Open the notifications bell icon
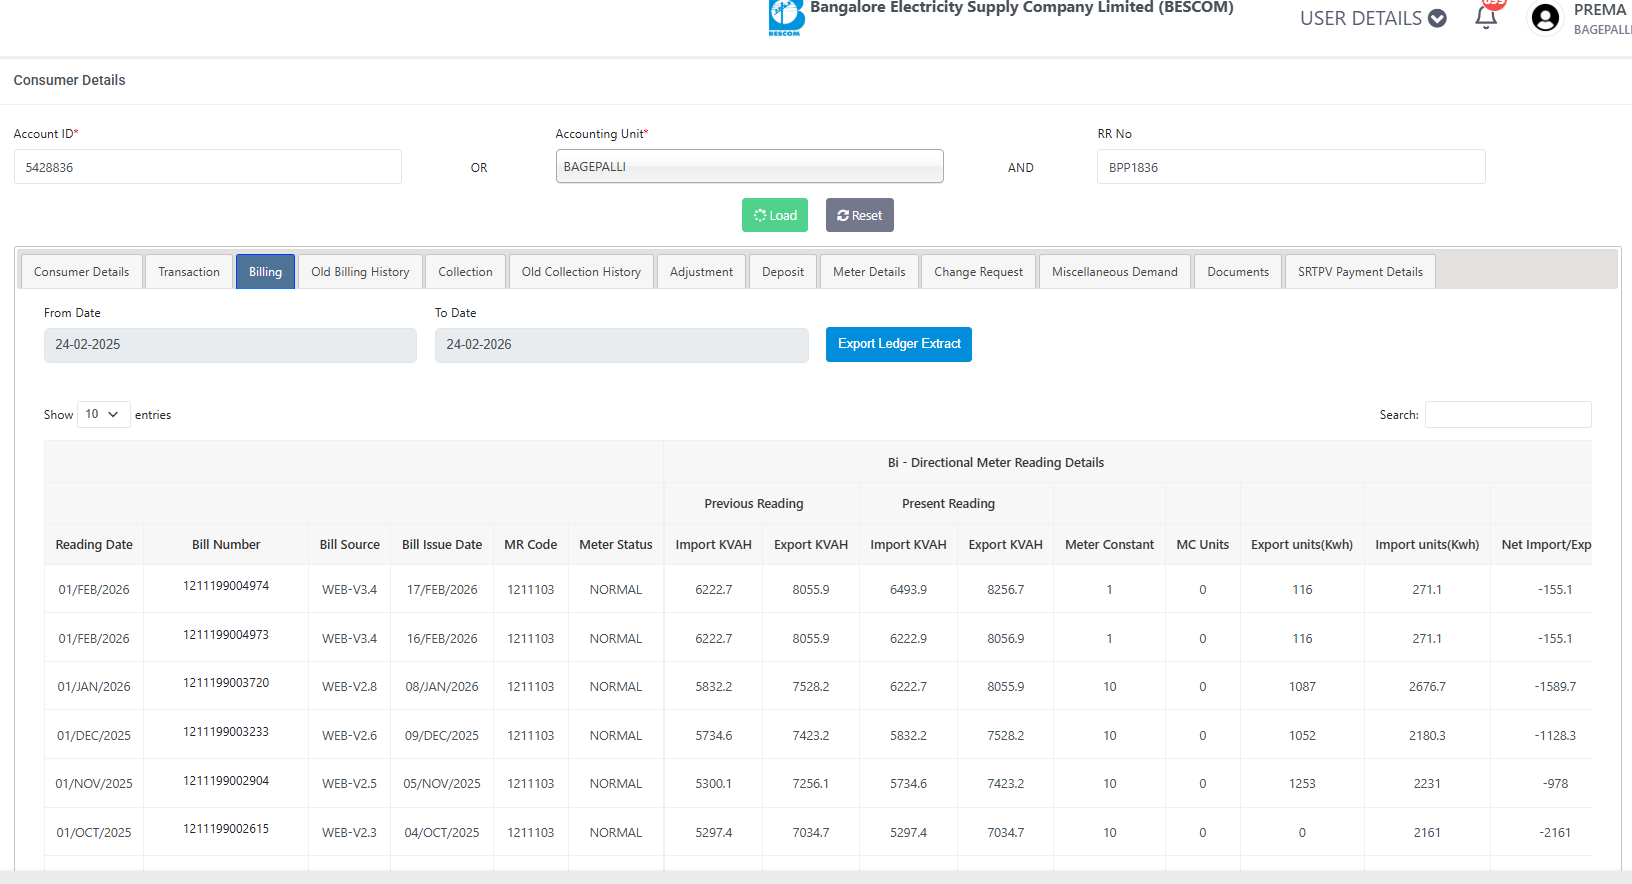Viewport: 1632px width, 884px height. click(x=1486, y=17)
